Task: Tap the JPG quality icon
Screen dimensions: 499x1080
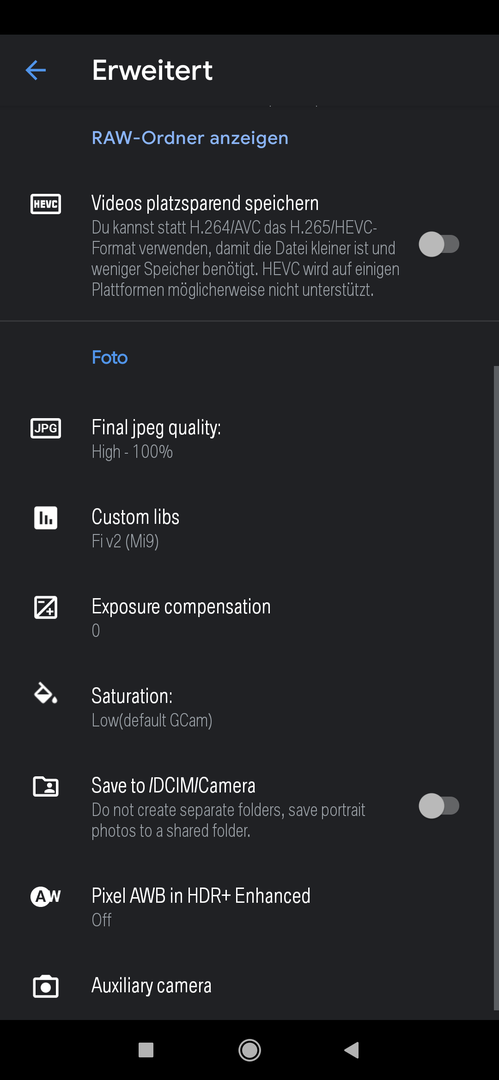Action: click(45, 428)
